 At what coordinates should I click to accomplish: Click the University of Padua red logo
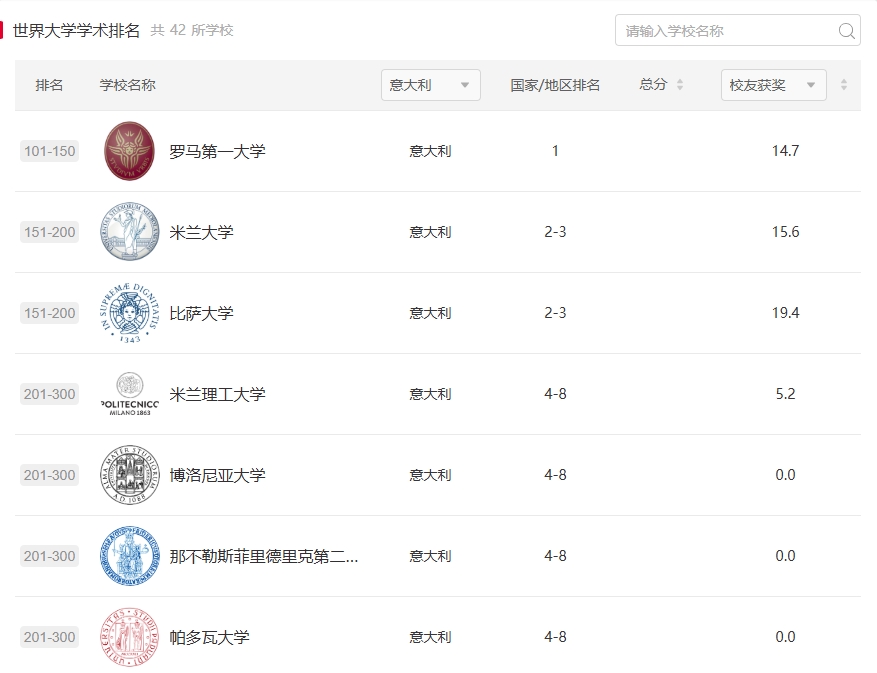[x=129, y=637]
